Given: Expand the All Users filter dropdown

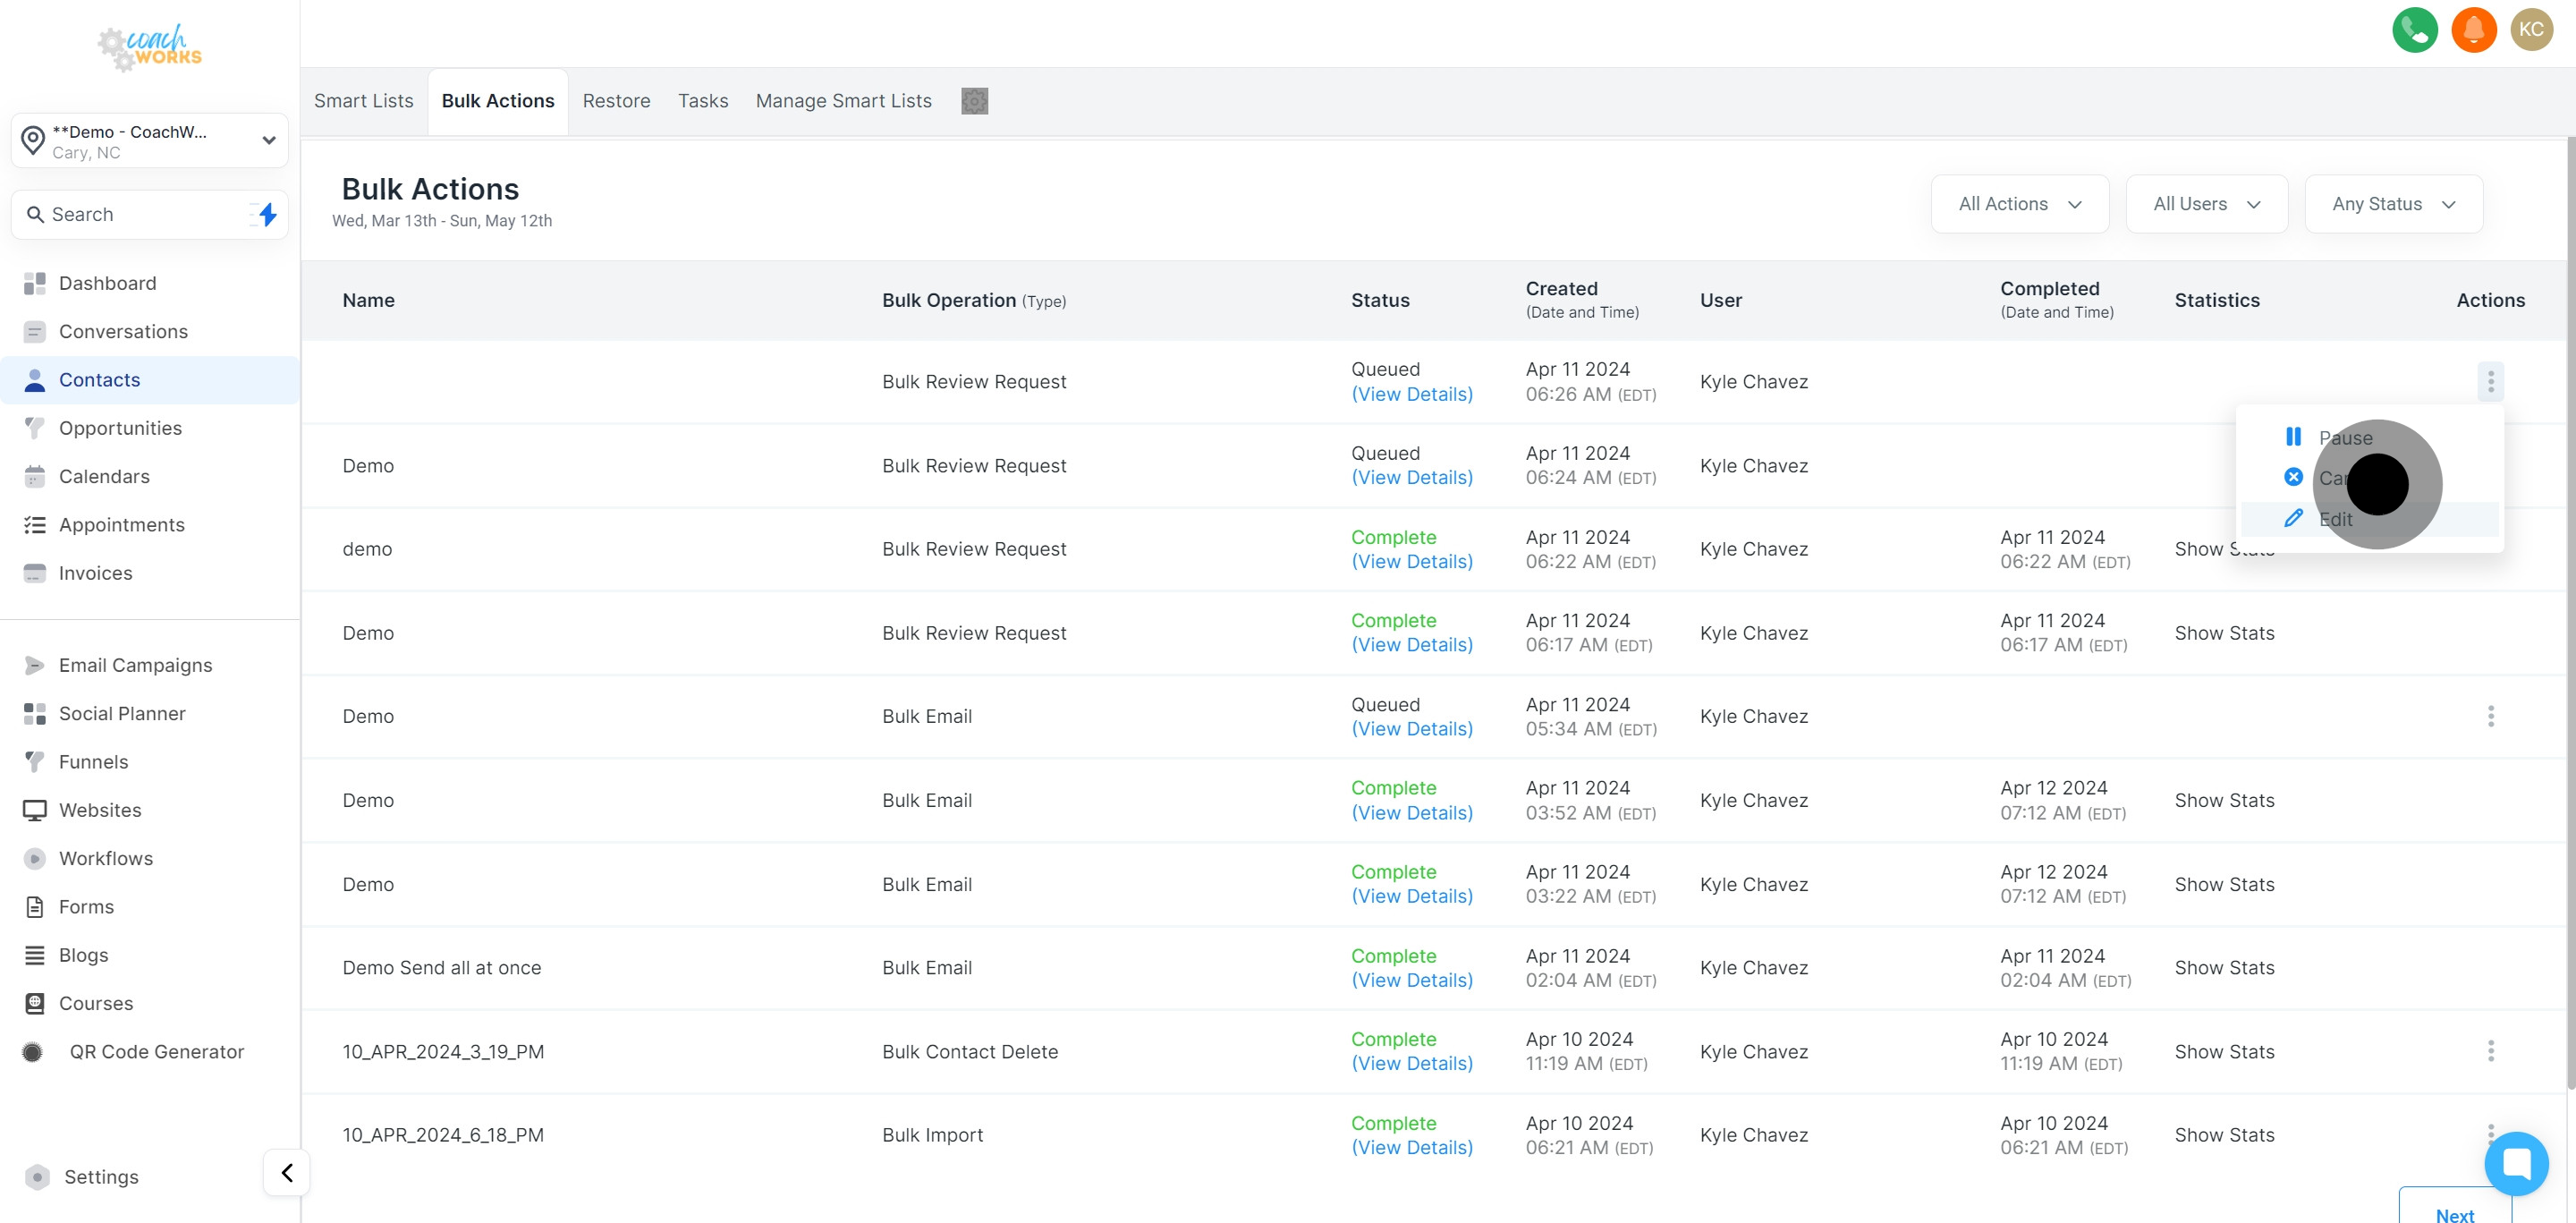Looking at the screenshot, I should (x=2206, y=204).
